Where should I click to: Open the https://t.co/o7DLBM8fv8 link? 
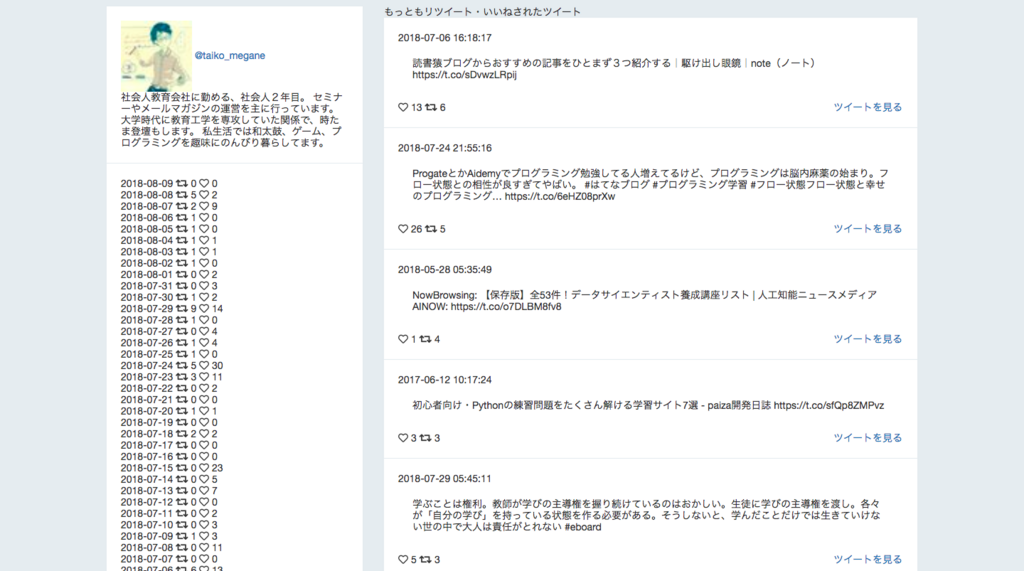tap(506, 307)
